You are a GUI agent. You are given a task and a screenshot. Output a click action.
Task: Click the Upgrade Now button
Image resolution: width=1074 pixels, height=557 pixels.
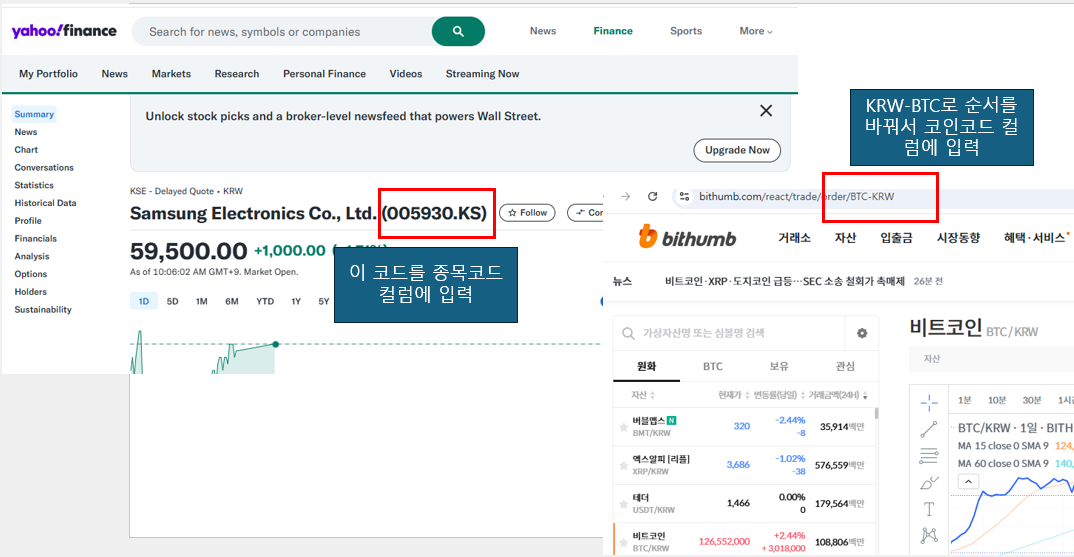(x=737, y=150)
